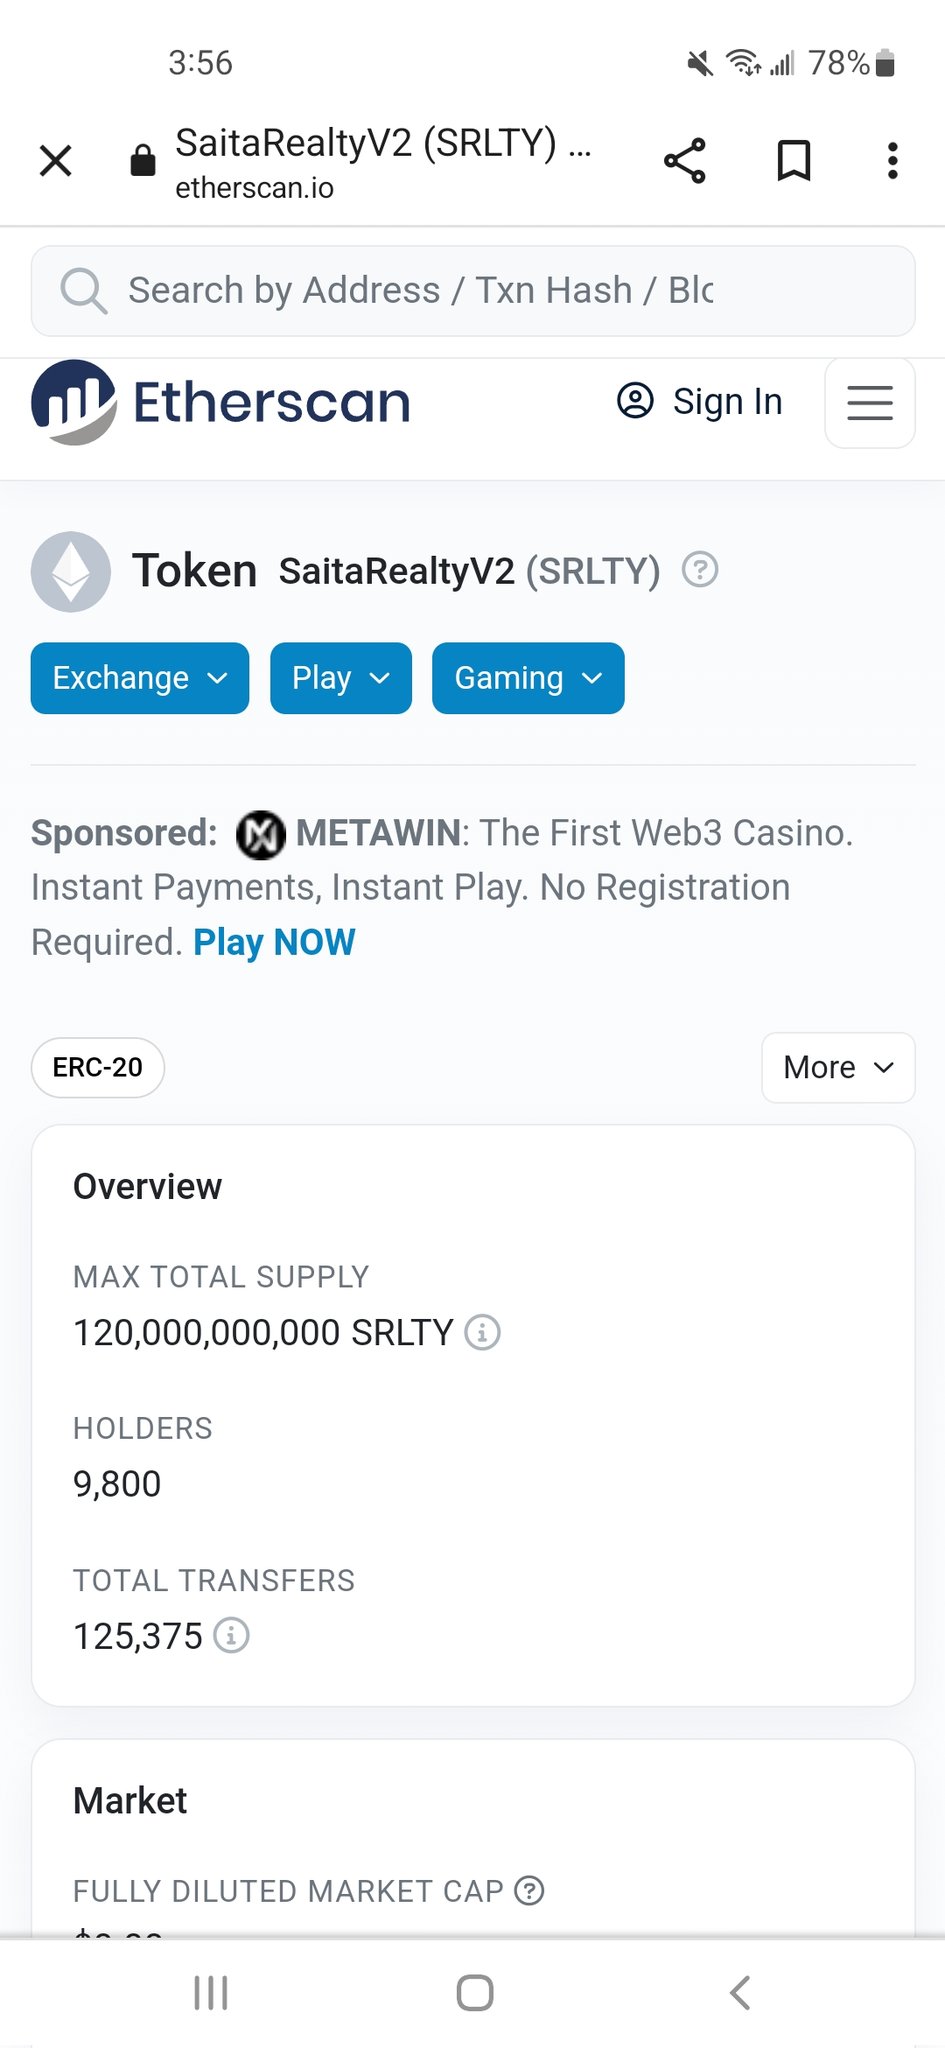Tap the ERC-20 token tag

click(98, 1068)
